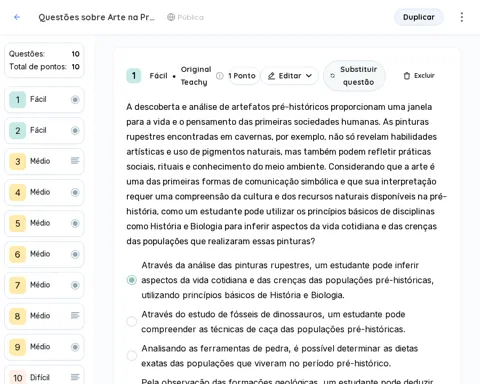Open the Editar dropdown chevron
This screenshot has height=384, width=480.
[309, 76]
